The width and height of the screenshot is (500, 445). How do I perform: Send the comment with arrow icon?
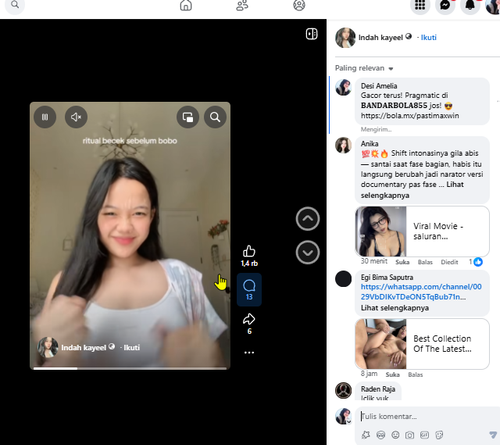493,434
